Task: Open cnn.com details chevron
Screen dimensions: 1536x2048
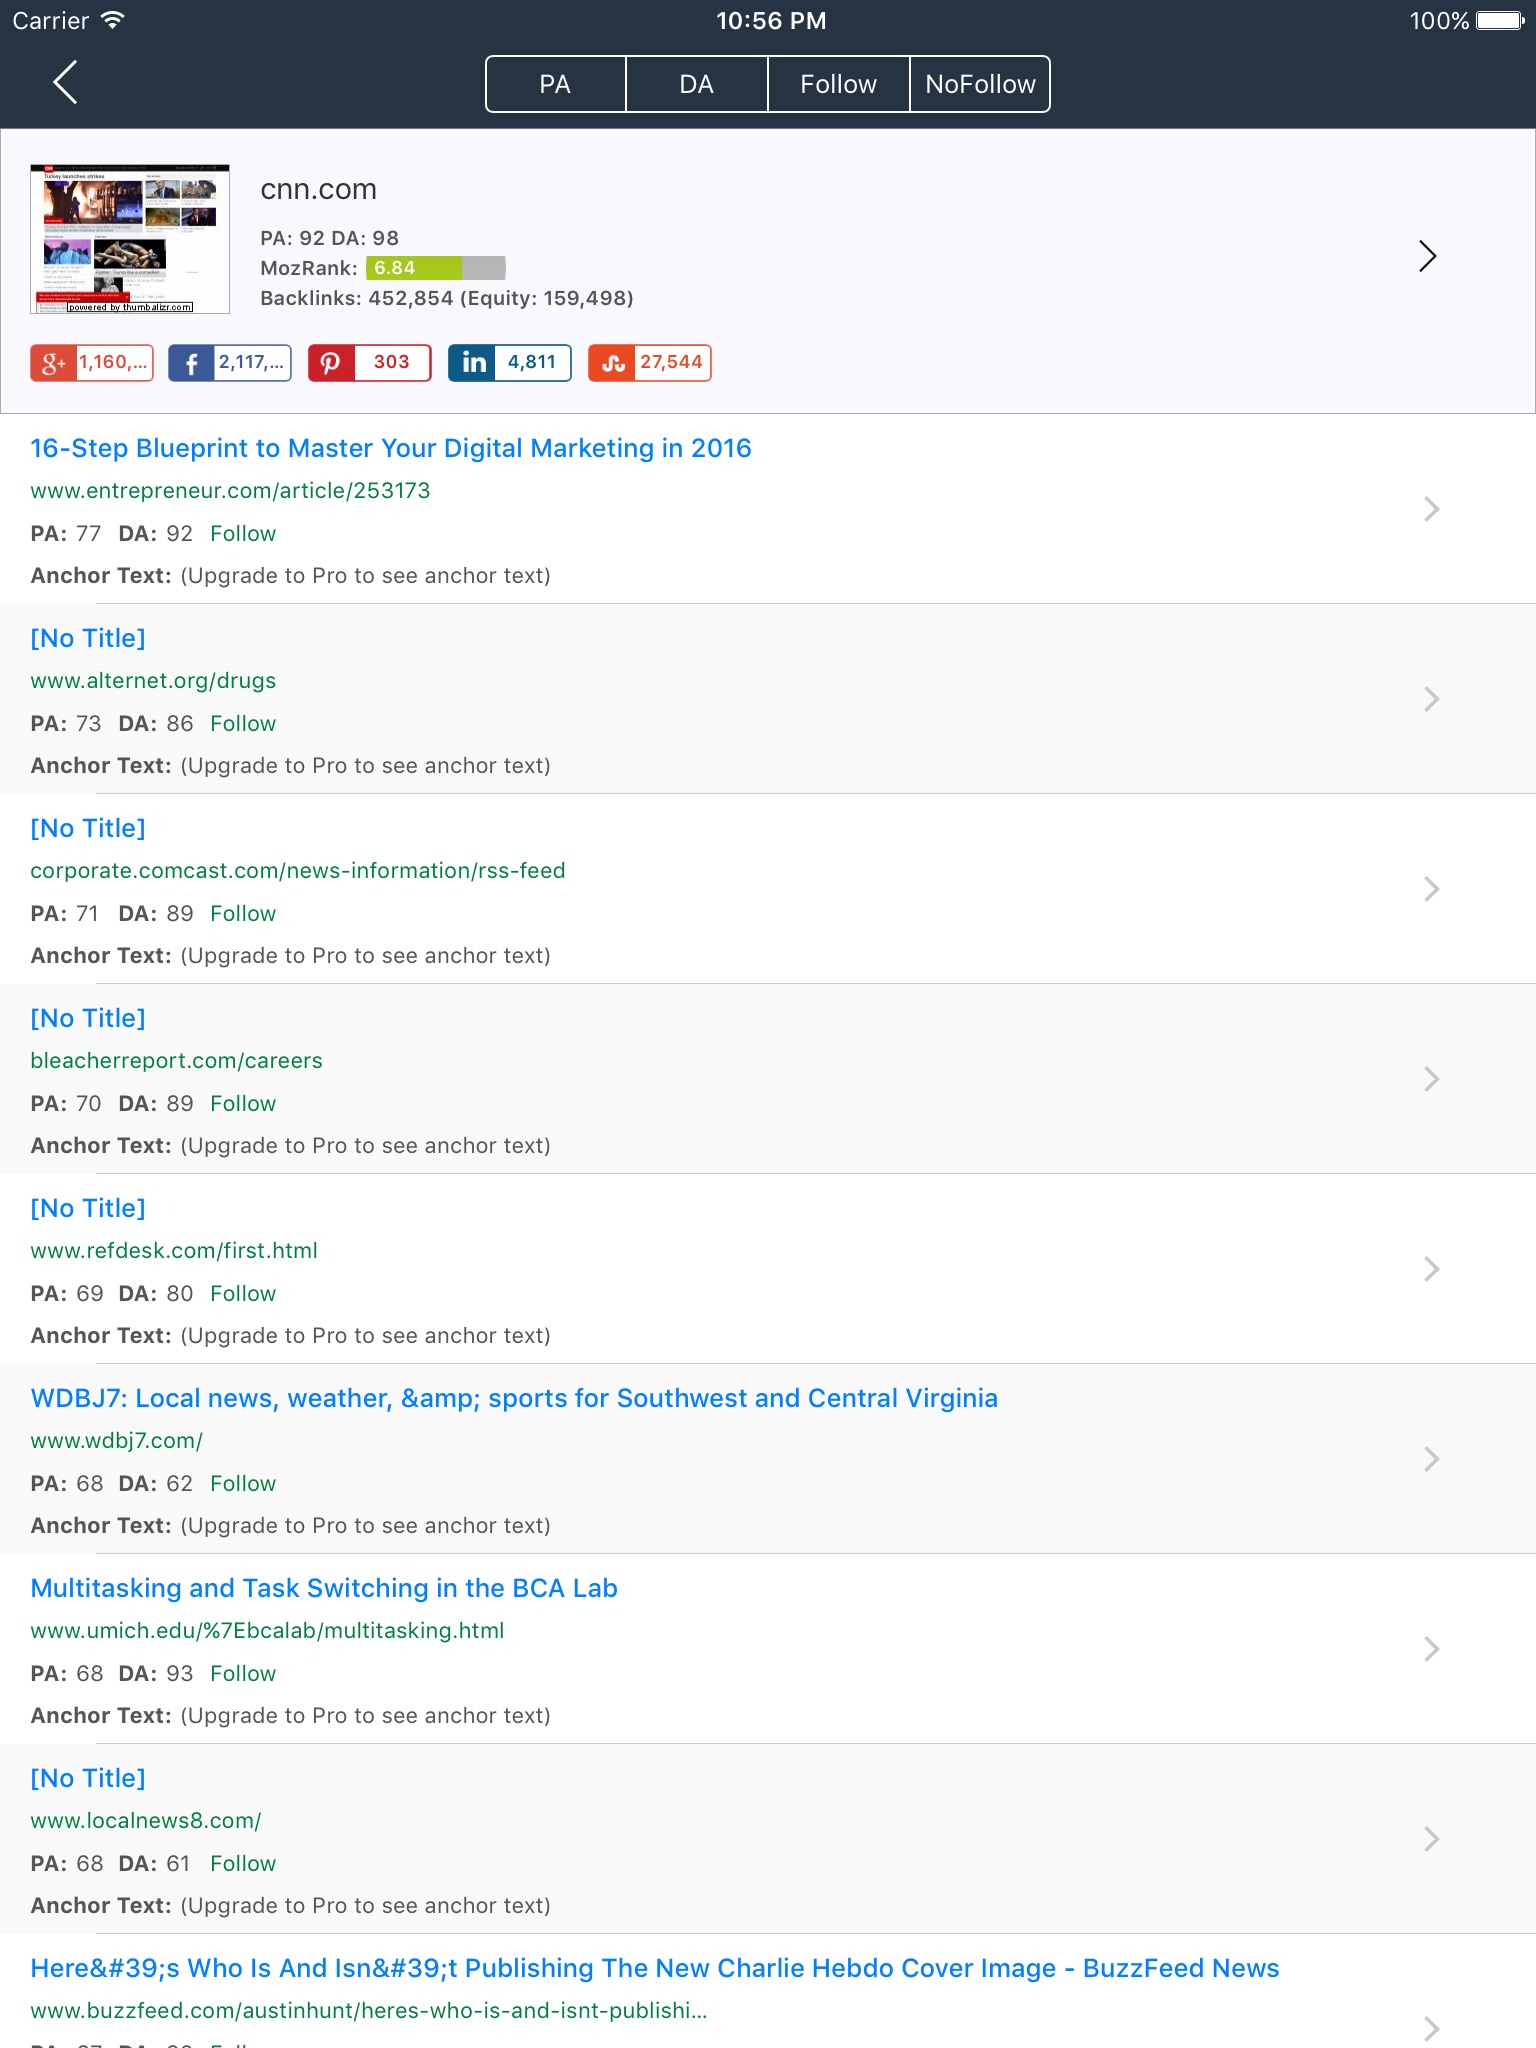Action: pyautogui.click(x=1428, y=256)
